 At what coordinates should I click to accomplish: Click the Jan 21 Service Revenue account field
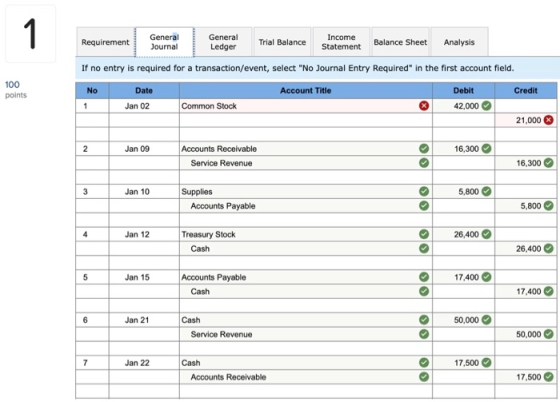tap(306, 334)
